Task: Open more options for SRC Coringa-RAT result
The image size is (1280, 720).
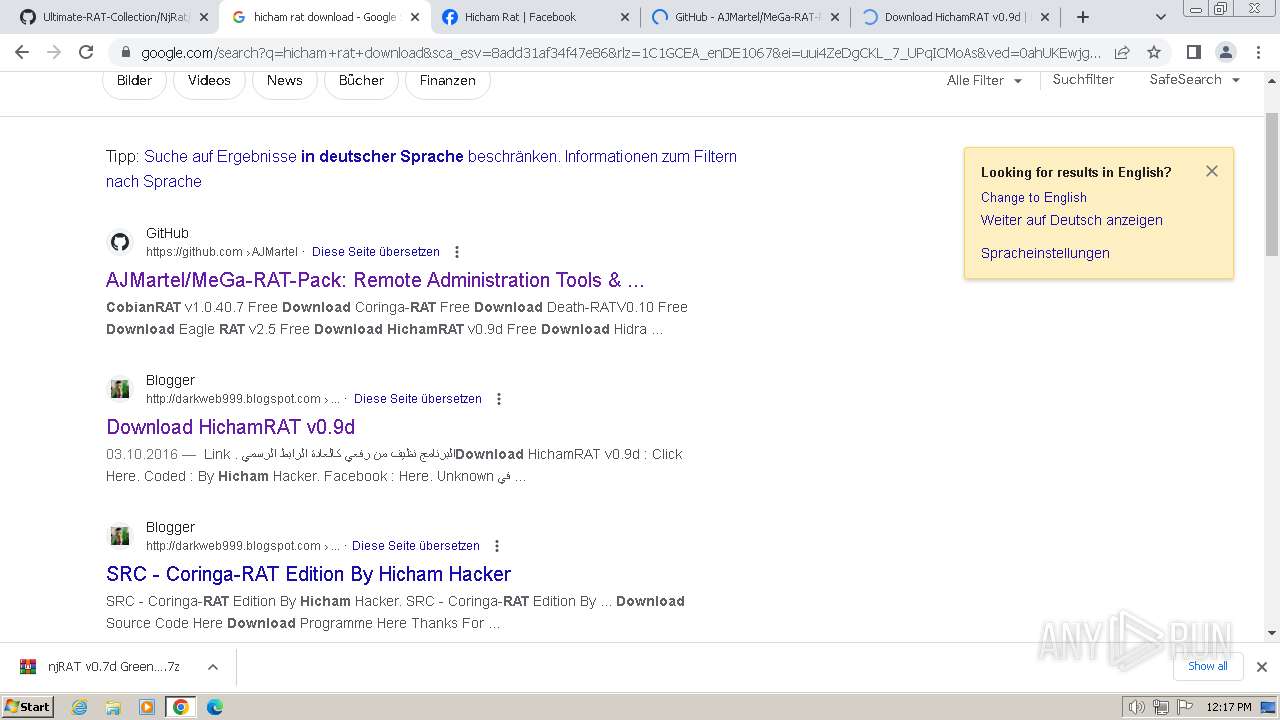Action: pos(497,546)
